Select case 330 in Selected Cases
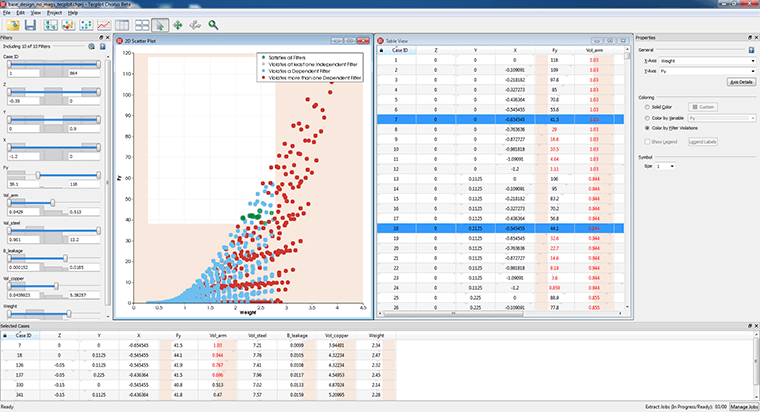Screen dimensions: 760x412 (198, 385)
